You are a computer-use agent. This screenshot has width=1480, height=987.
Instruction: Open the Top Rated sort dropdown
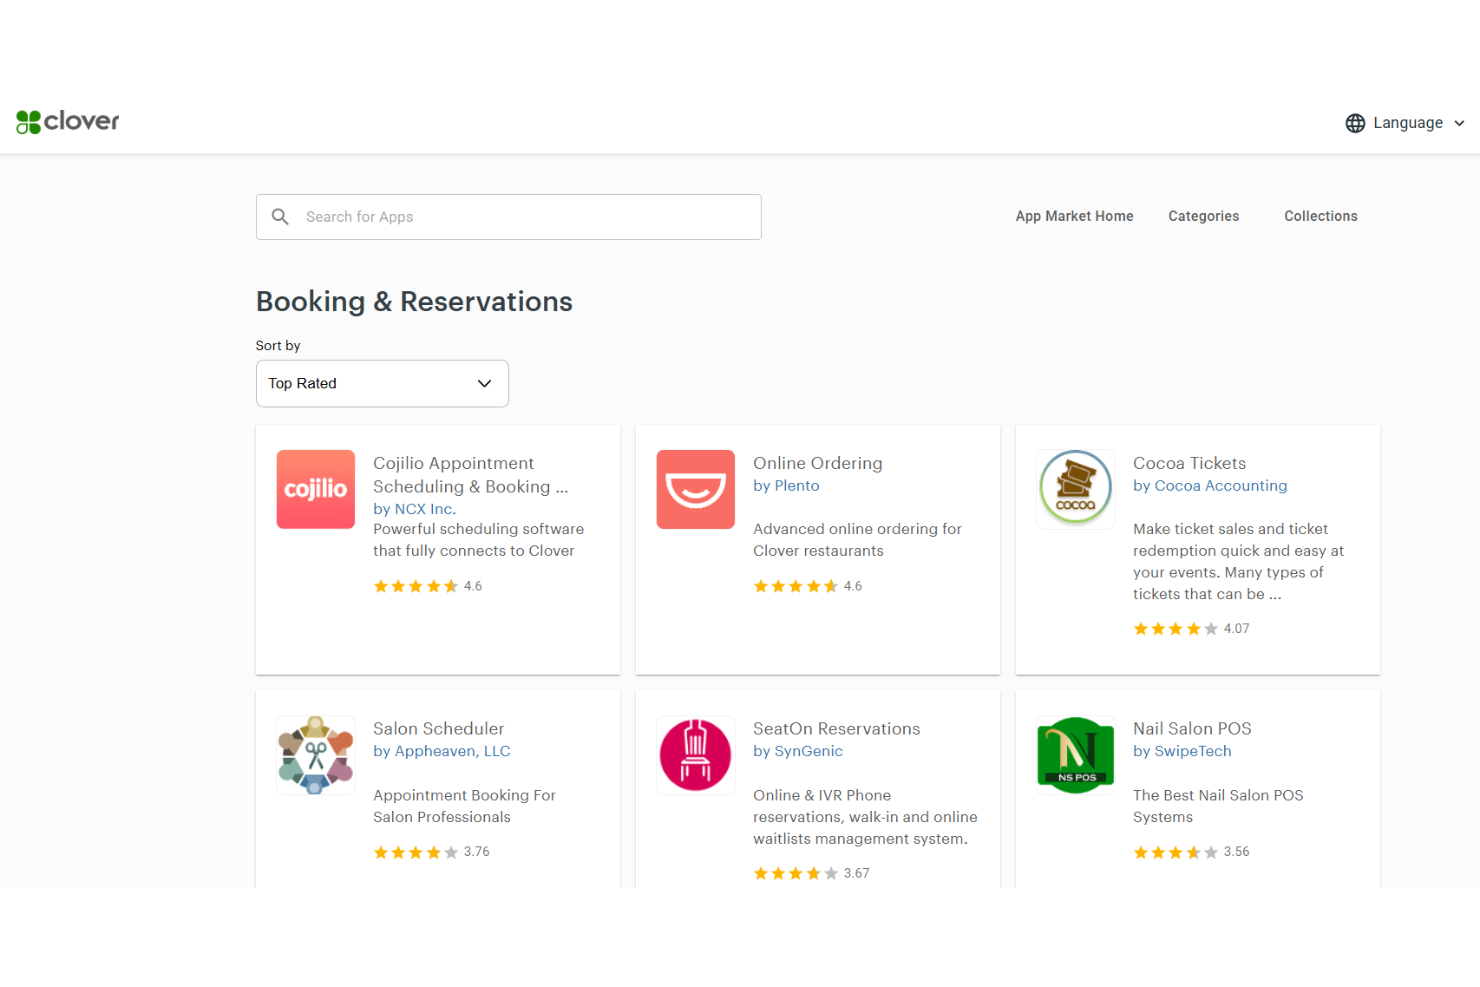click(x=382, y=383)
